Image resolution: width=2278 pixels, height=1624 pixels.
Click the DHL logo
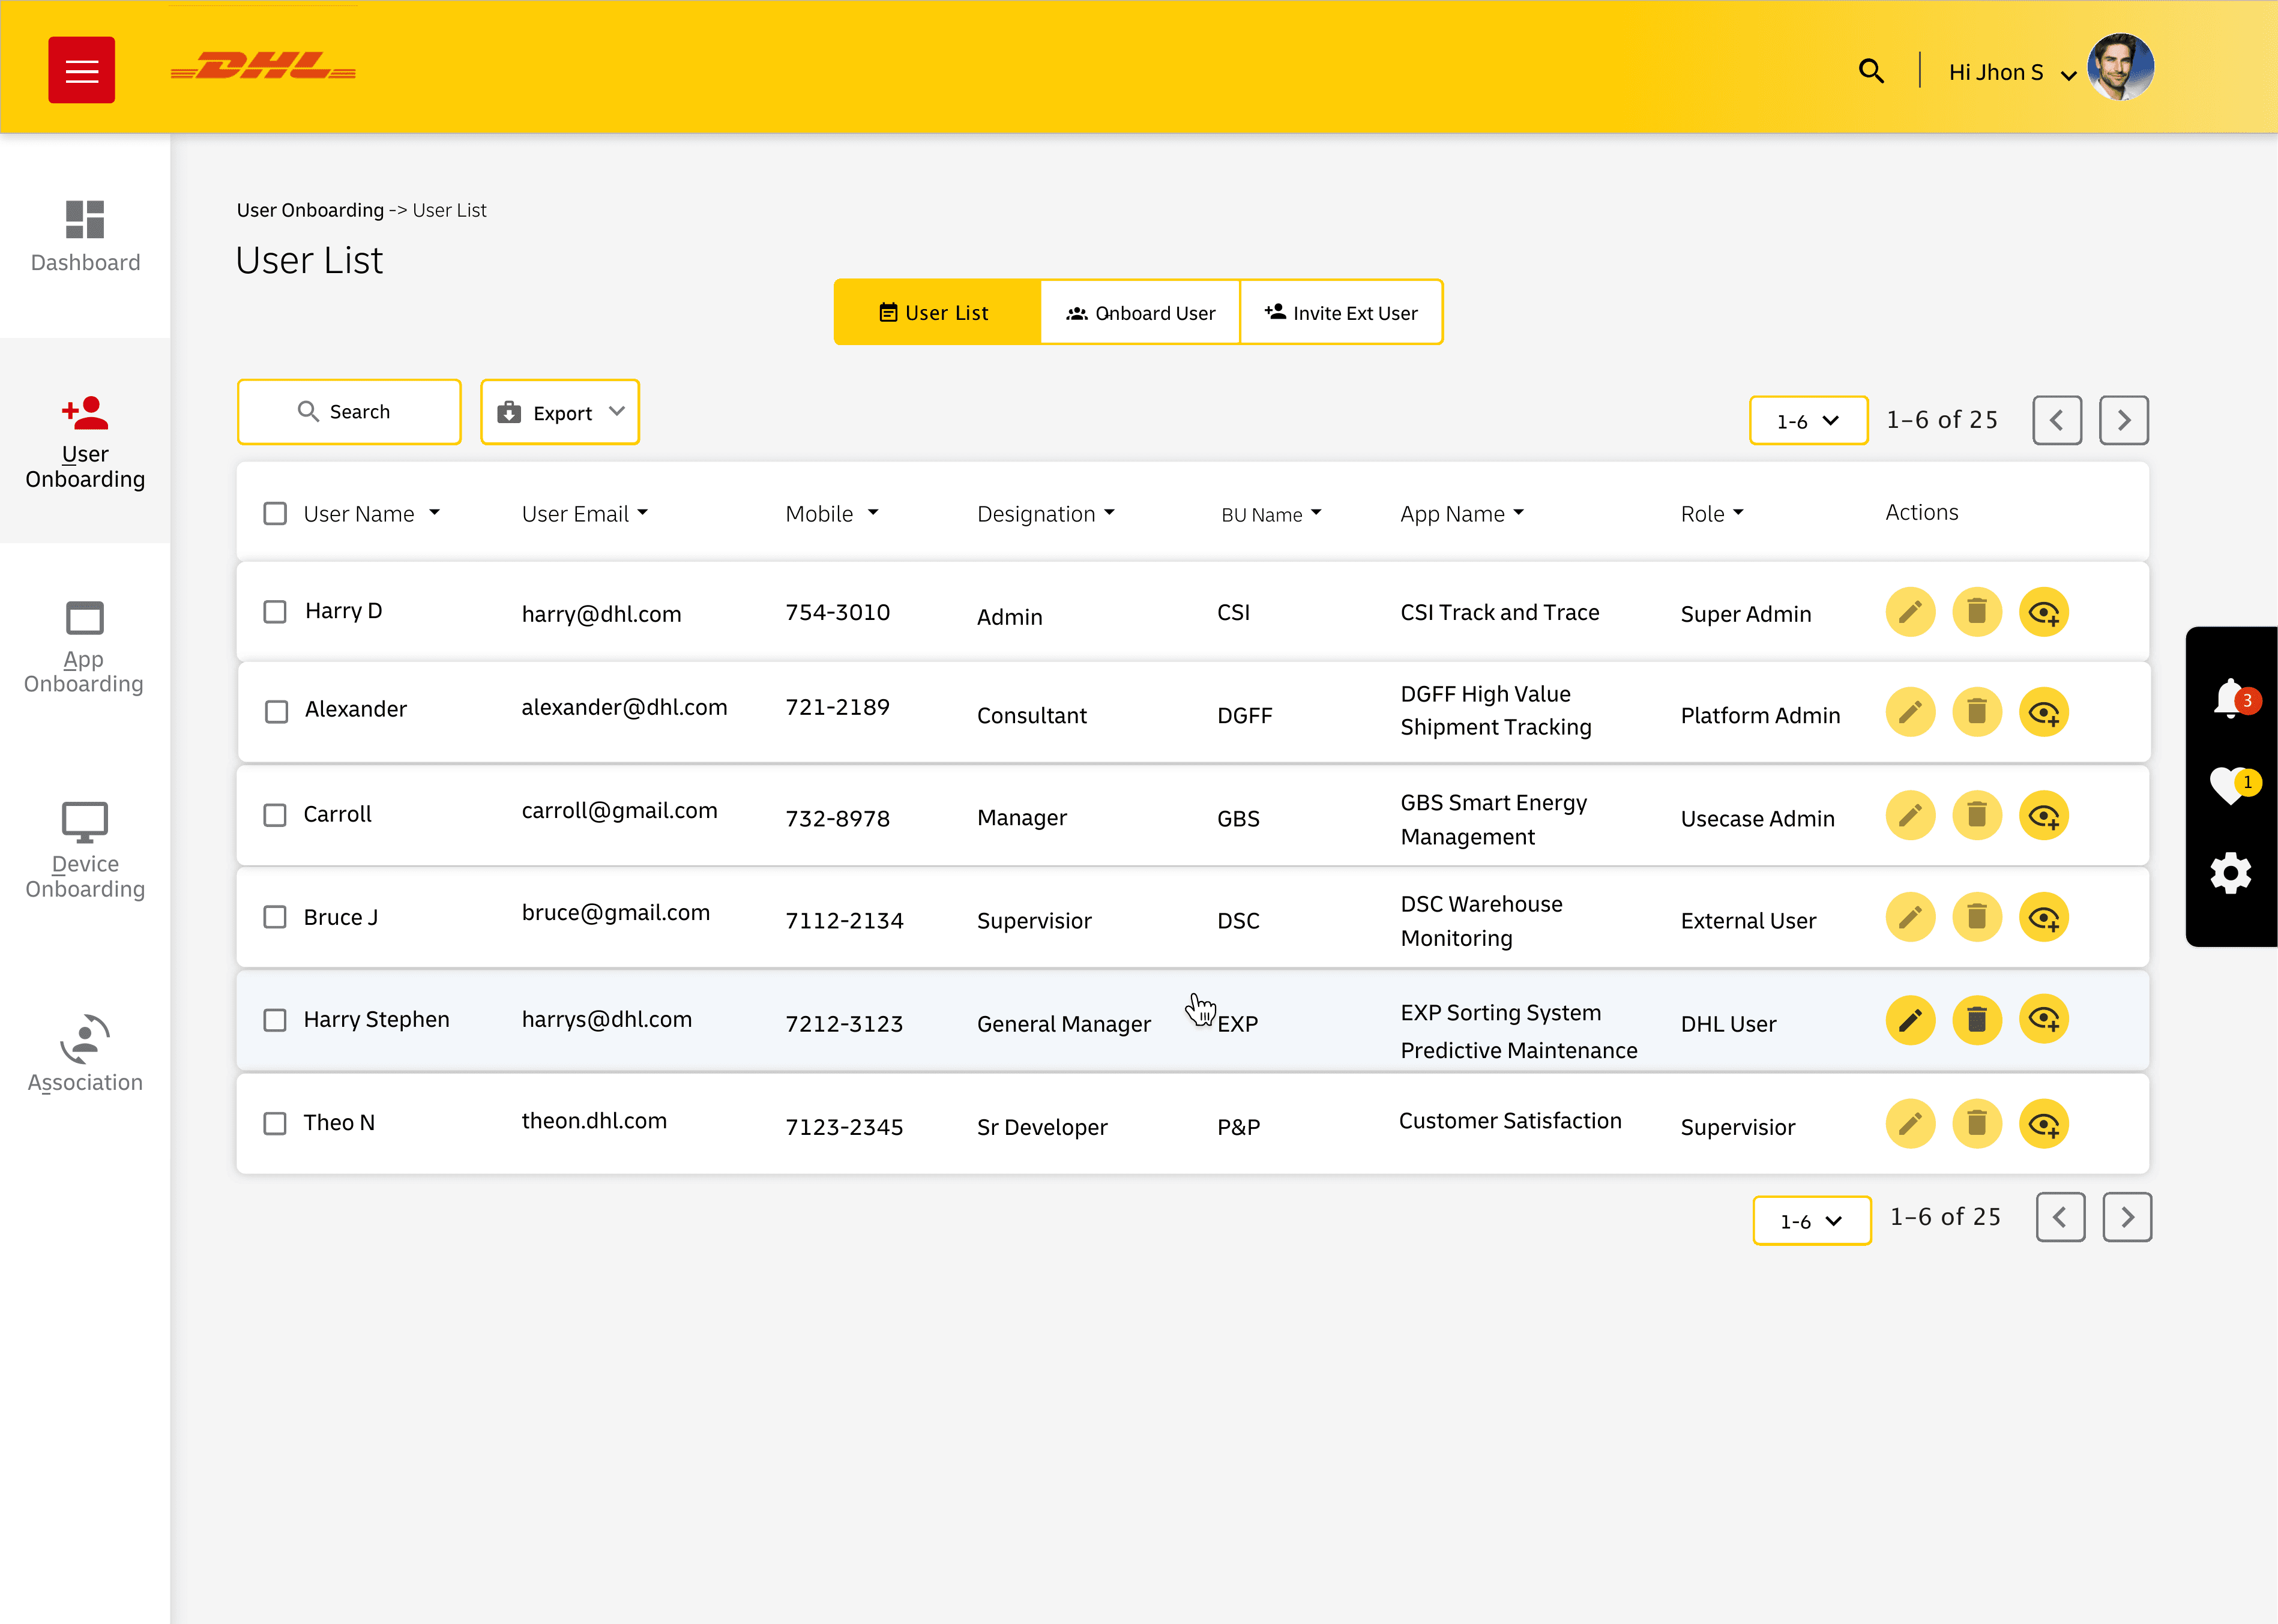263,67
